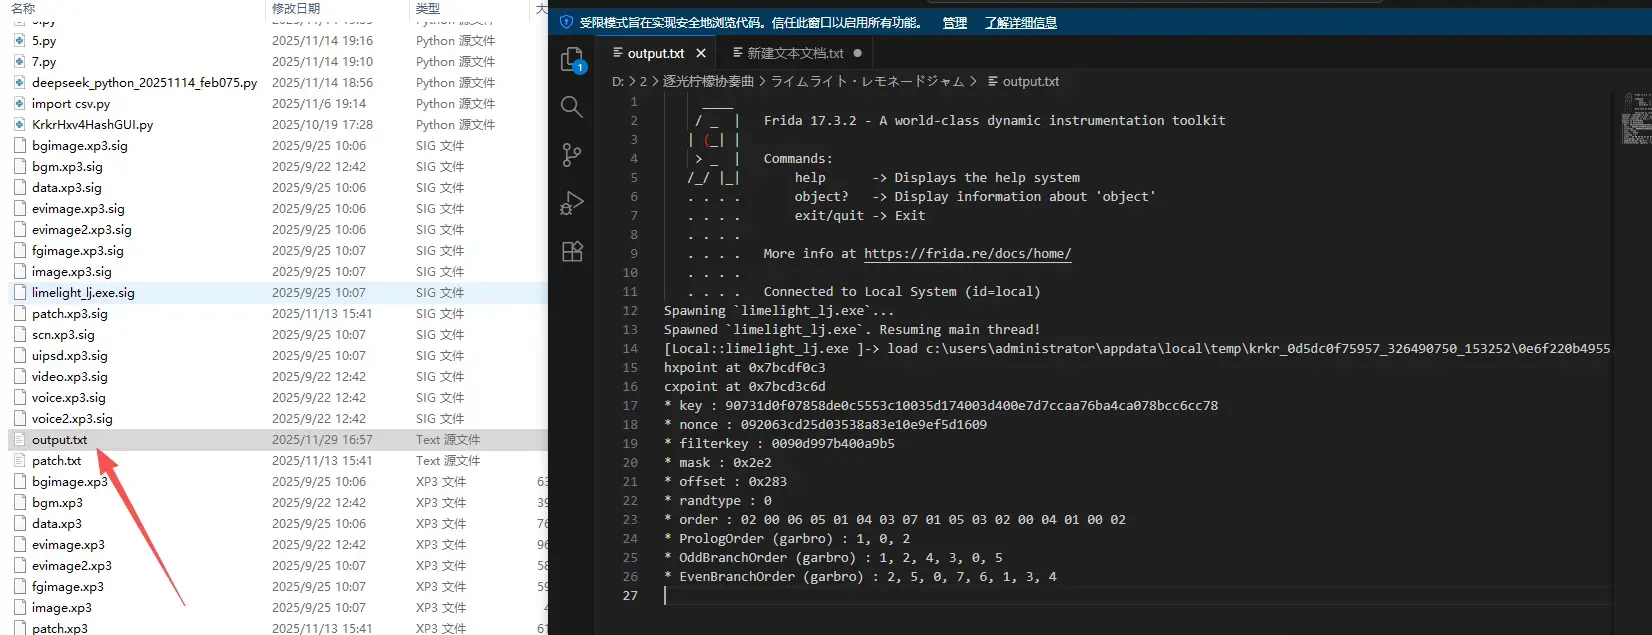
Task: Open the Source Control branch icon
Action: pyautogui.click(x=572, y=155)
